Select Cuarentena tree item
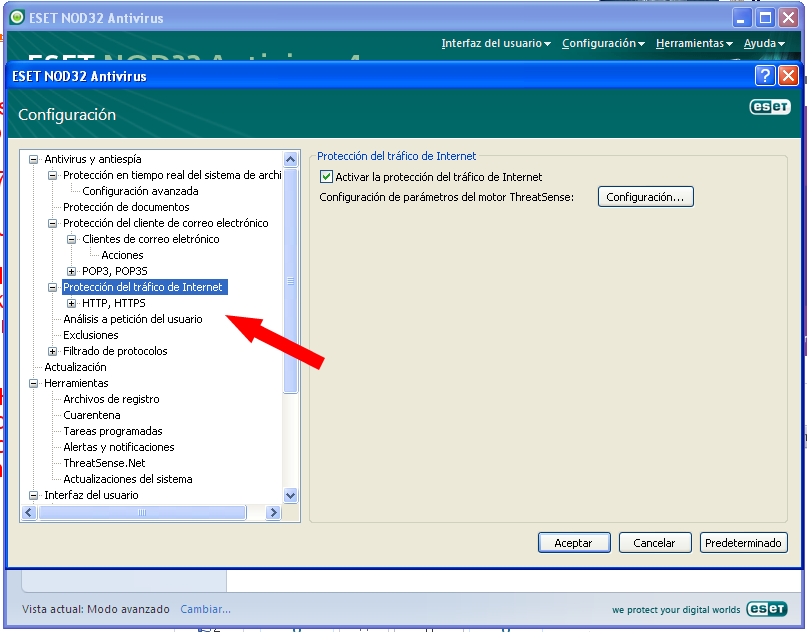Viewport: 807px width, 632px height. point(92,415)
